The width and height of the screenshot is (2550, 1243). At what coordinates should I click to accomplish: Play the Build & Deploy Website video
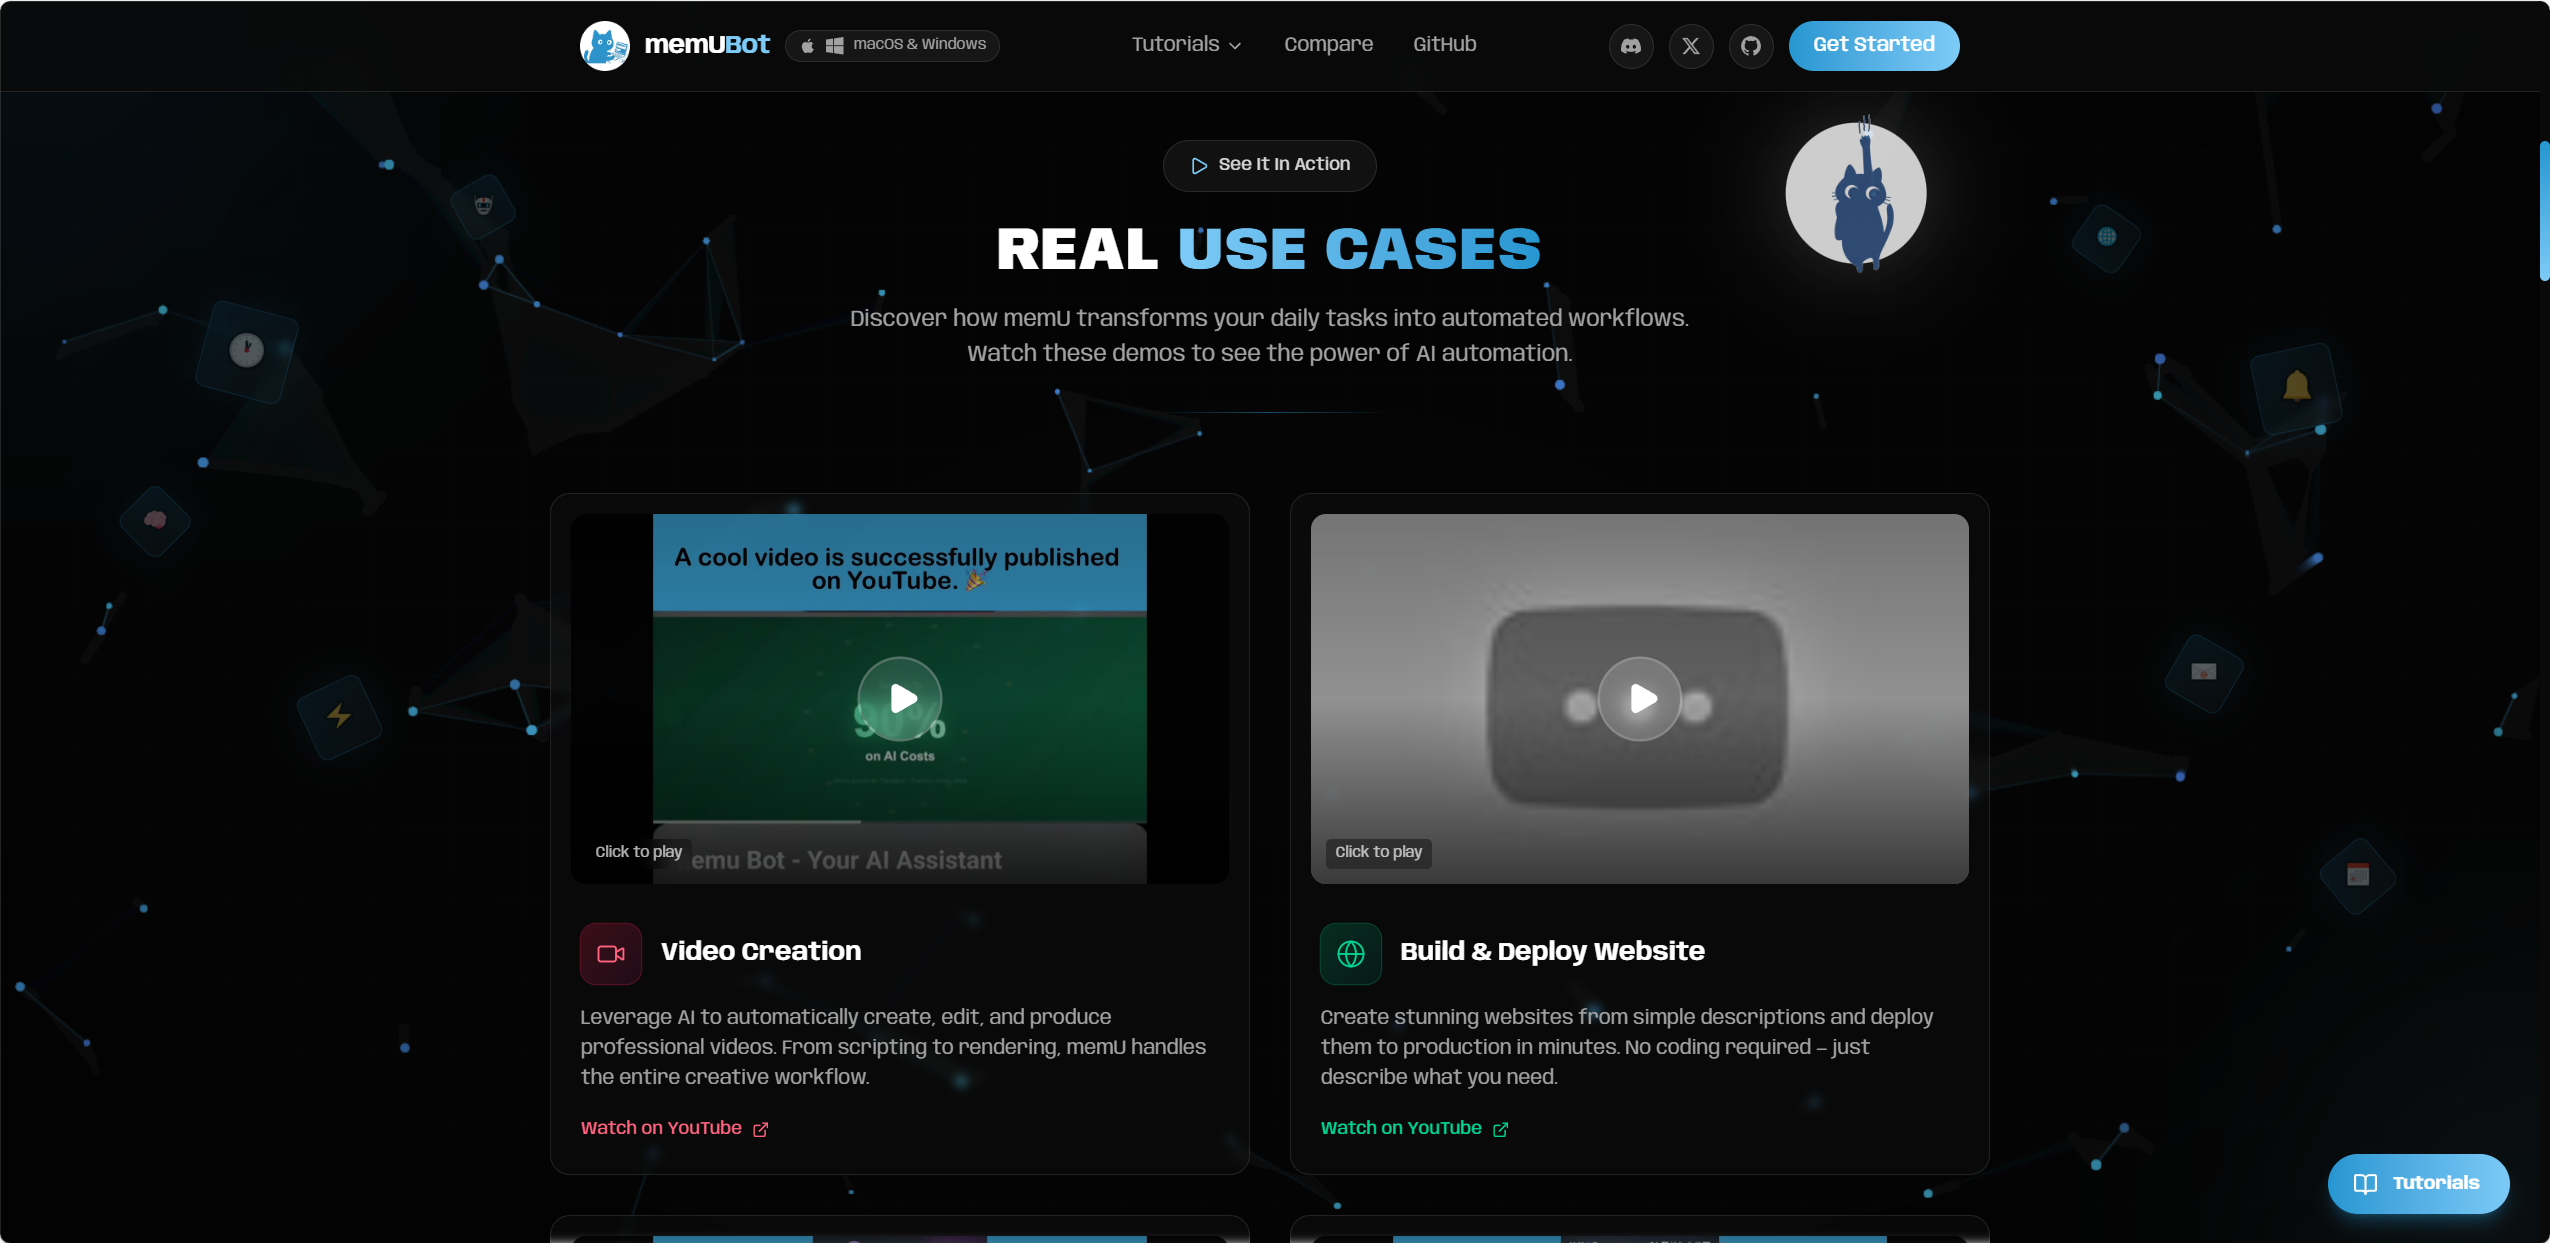coord(1640,698)
